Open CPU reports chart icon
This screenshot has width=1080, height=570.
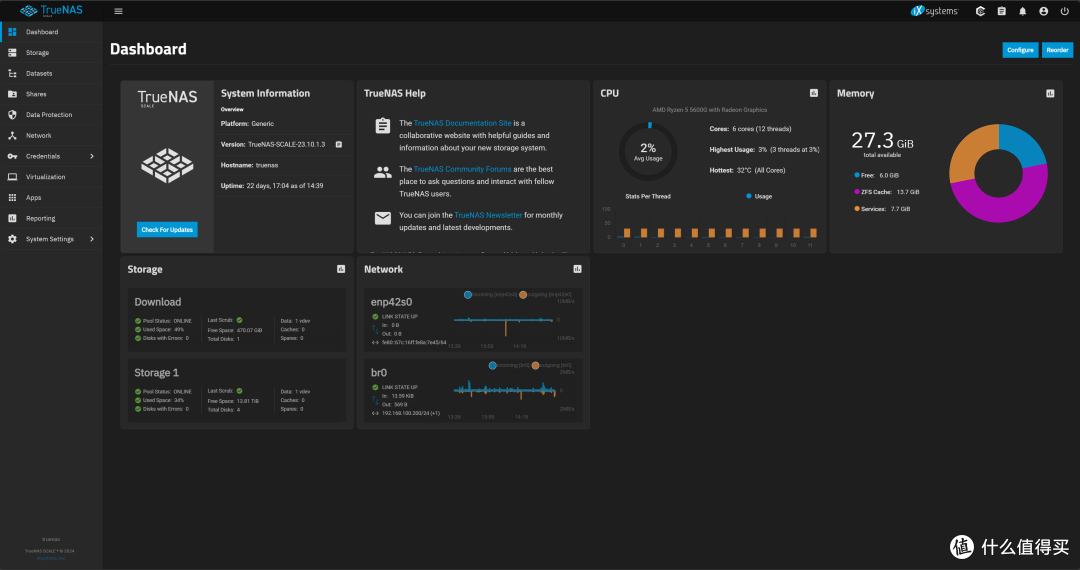813,93
